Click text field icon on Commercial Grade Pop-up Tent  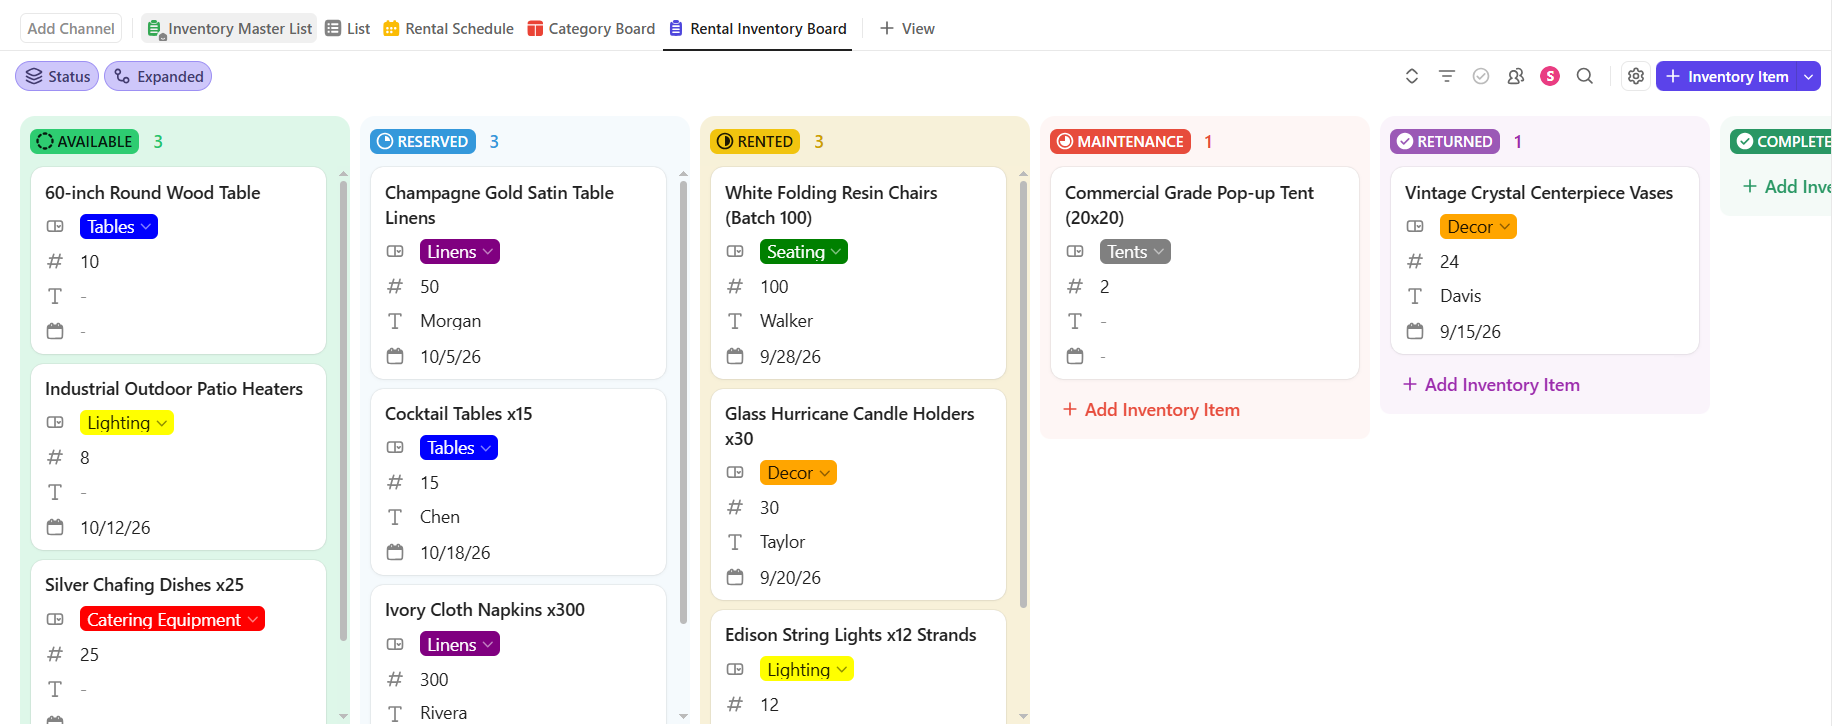tap(1075, 321)
